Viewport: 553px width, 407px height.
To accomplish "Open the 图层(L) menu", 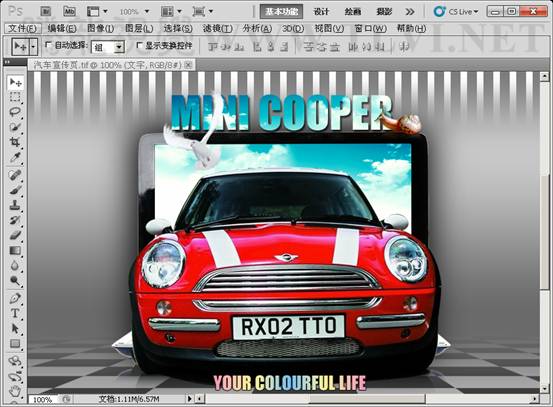I will pos(139,28).
